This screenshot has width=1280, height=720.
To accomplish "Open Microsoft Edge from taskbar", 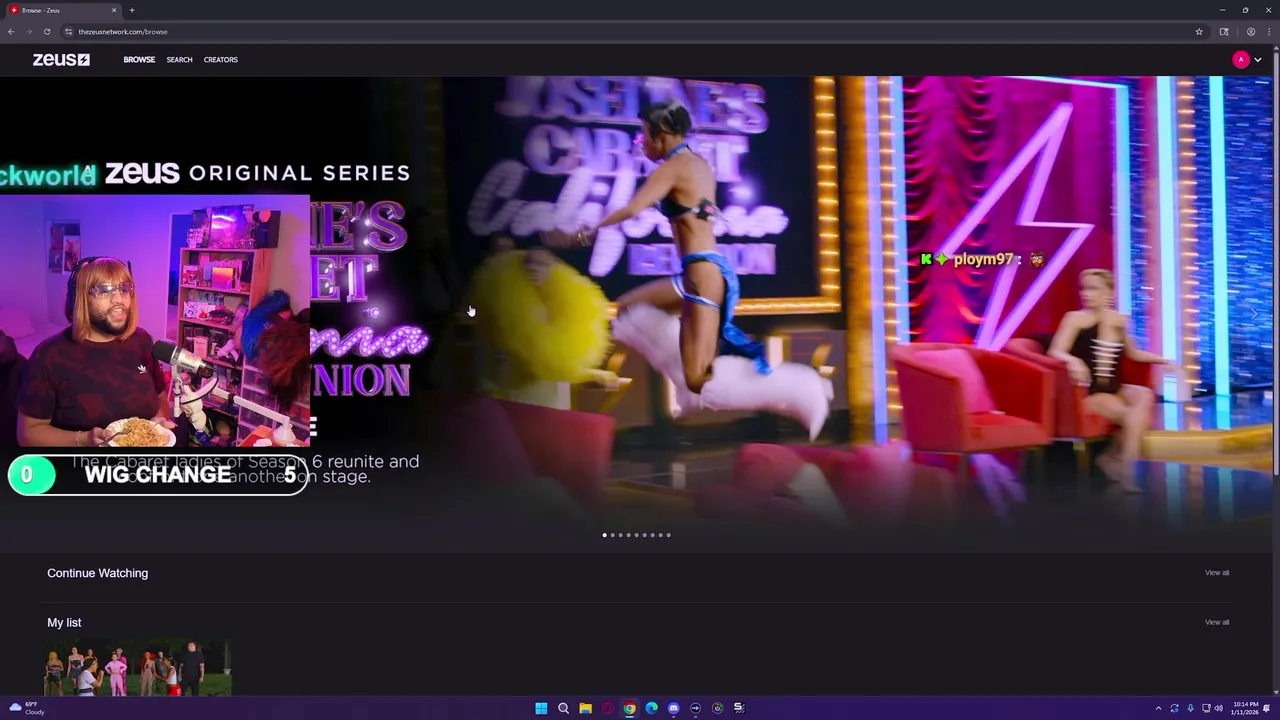I will 651,708.
